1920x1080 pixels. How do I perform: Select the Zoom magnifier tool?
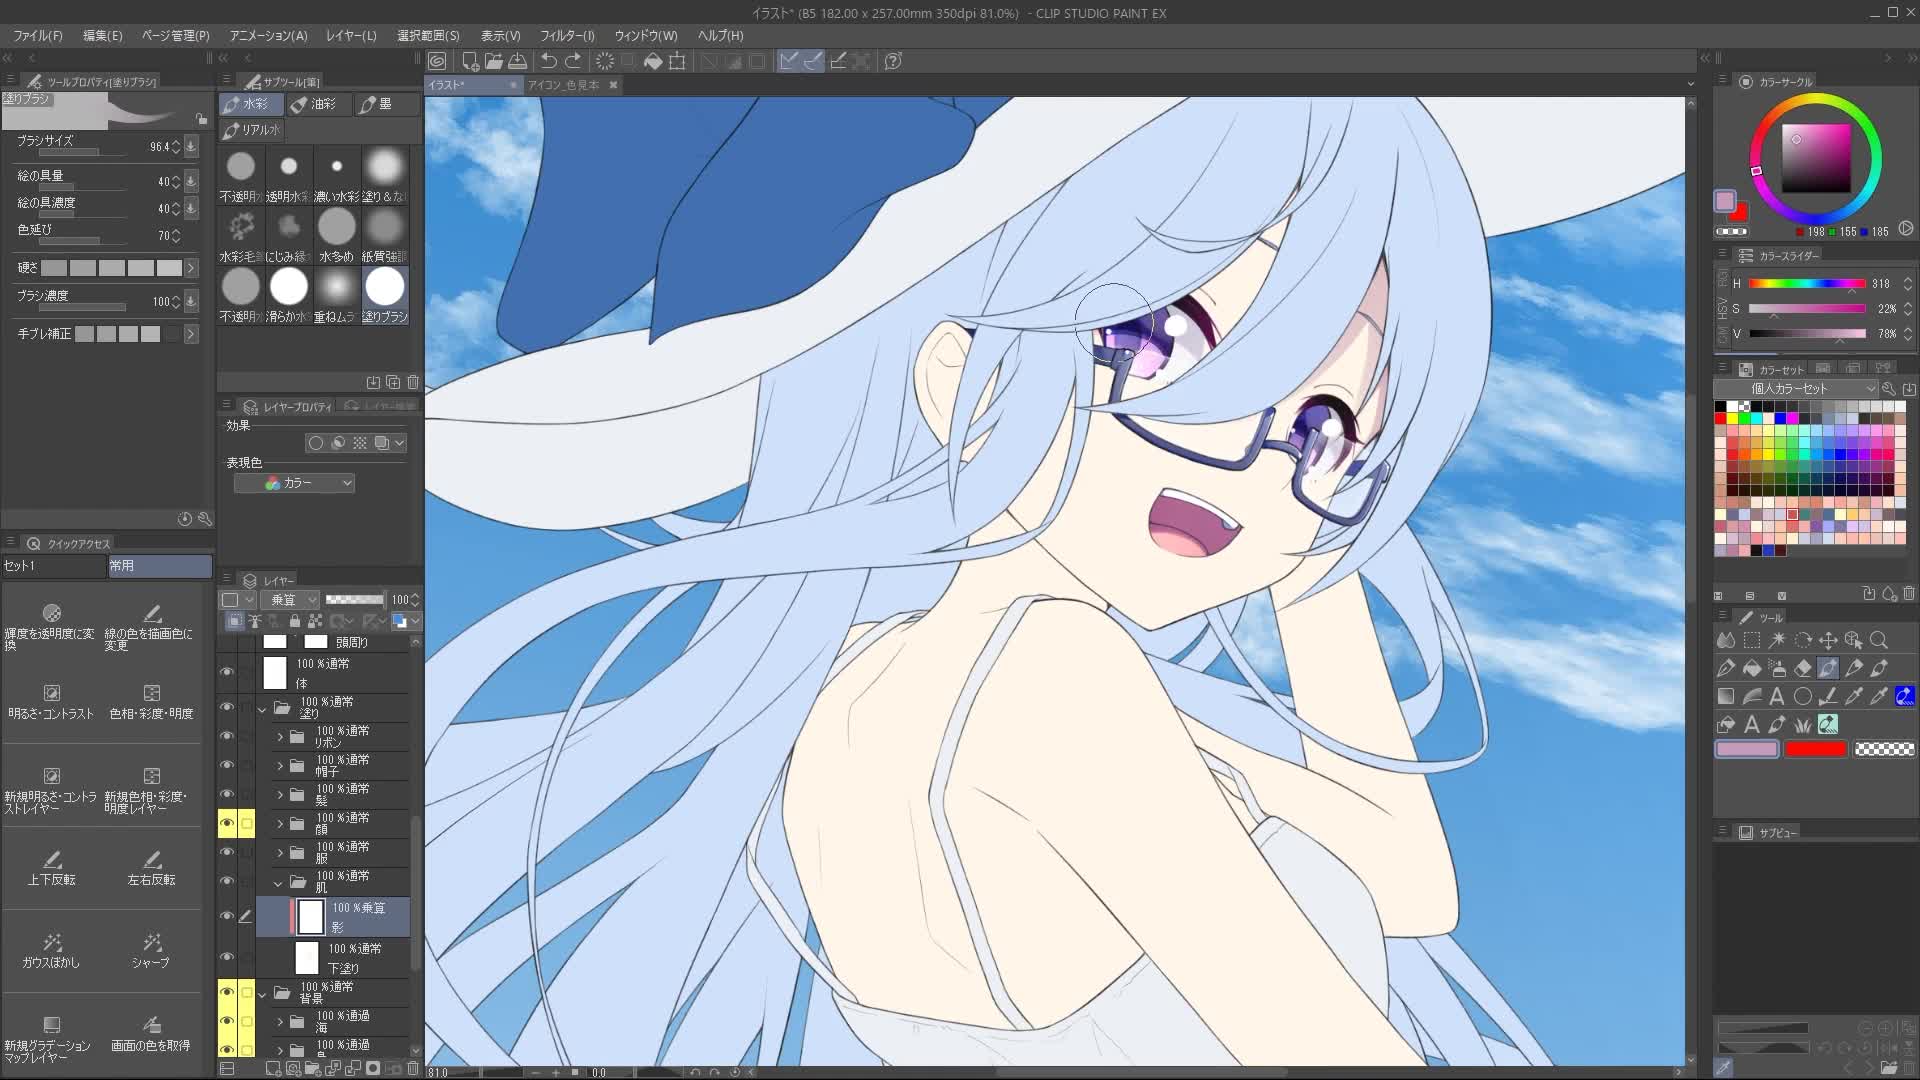1879,640
